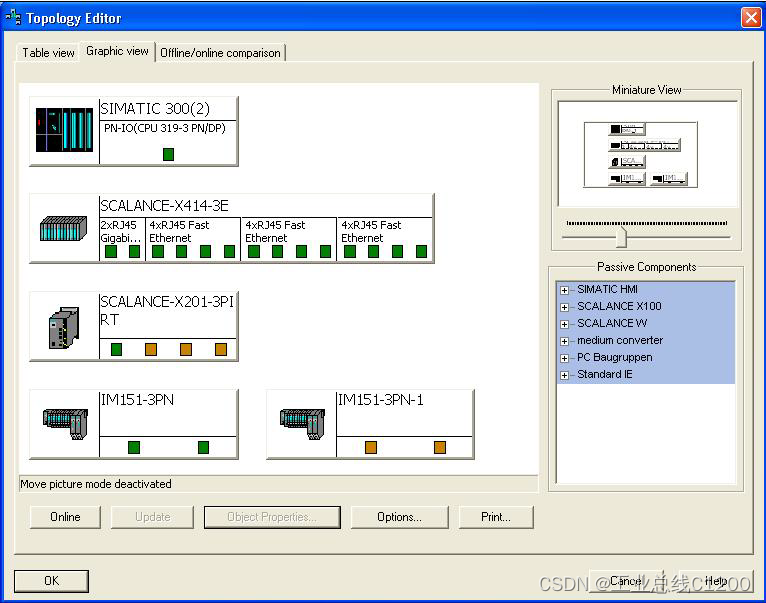766x603 pixels.
Task: Click the Online button
Action: [65, 517]
